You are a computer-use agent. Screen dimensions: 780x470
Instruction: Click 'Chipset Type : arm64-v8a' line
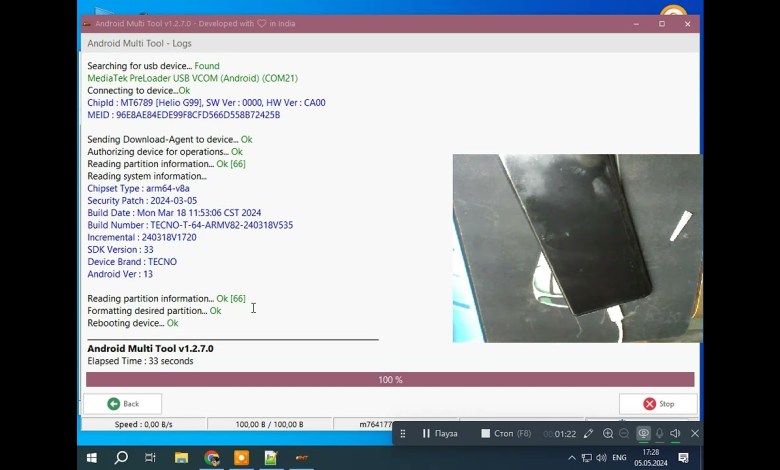138,188
